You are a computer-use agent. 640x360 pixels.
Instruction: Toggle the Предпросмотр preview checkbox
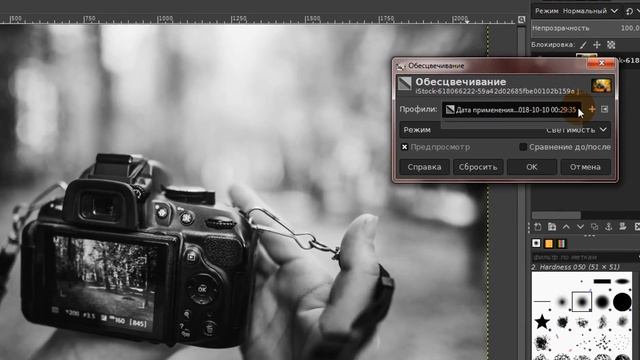point(404,147)
